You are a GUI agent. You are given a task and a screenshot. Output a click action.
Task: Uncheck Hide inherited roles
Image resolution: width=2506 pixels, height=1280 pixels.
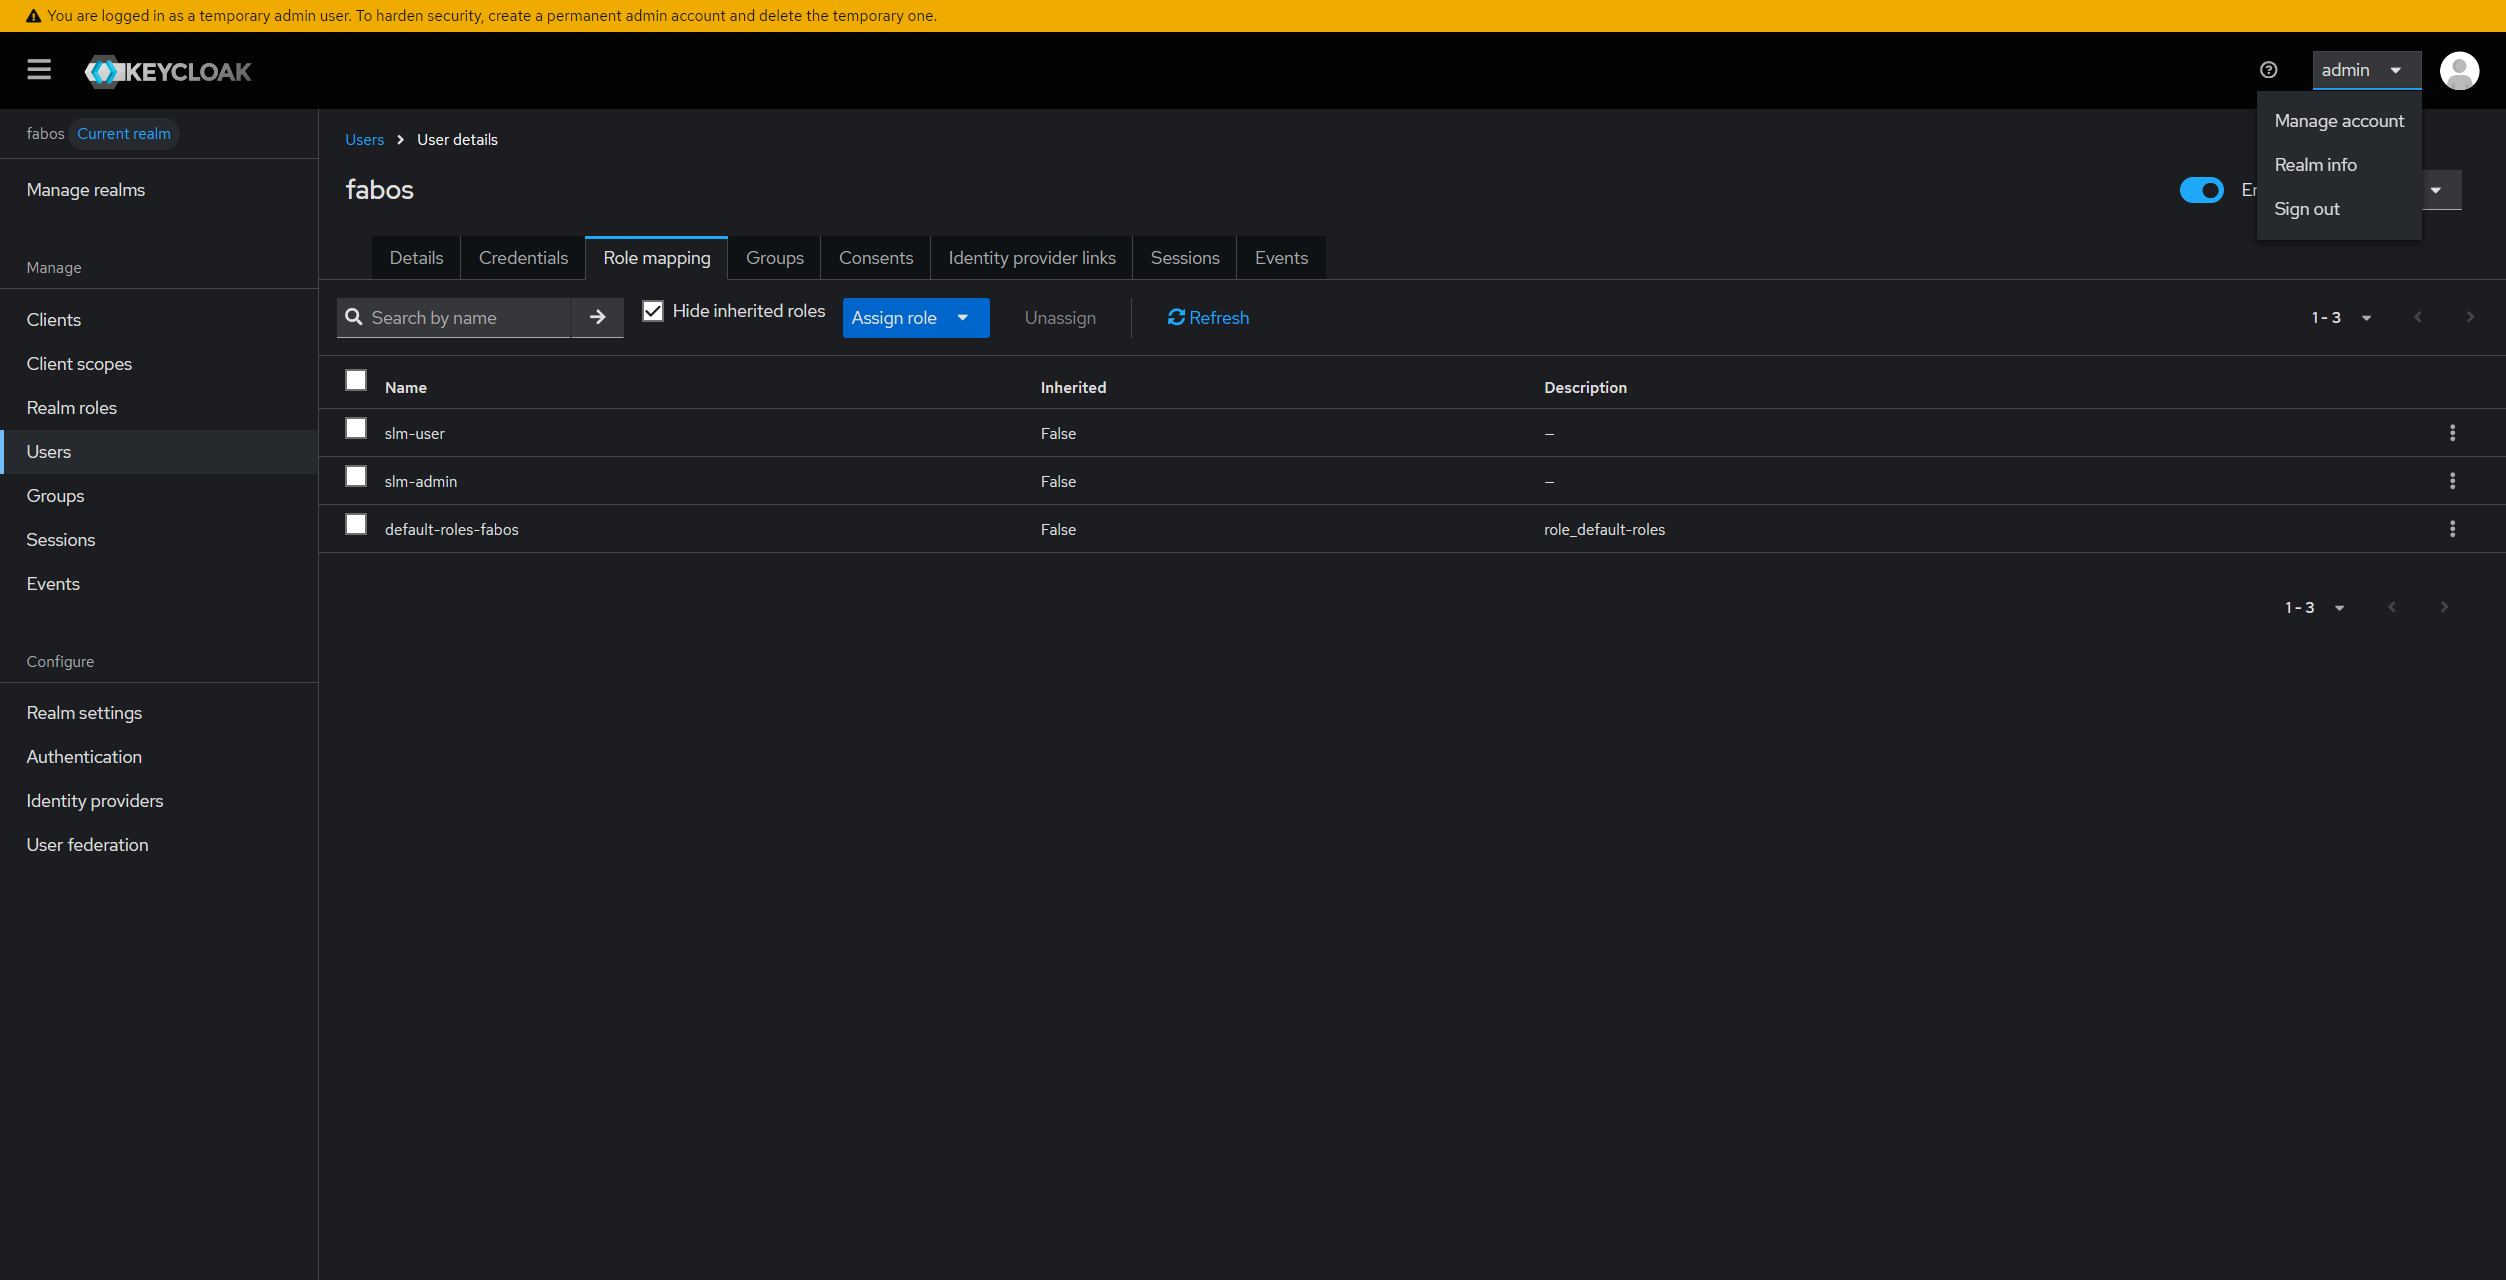point(654,310)
